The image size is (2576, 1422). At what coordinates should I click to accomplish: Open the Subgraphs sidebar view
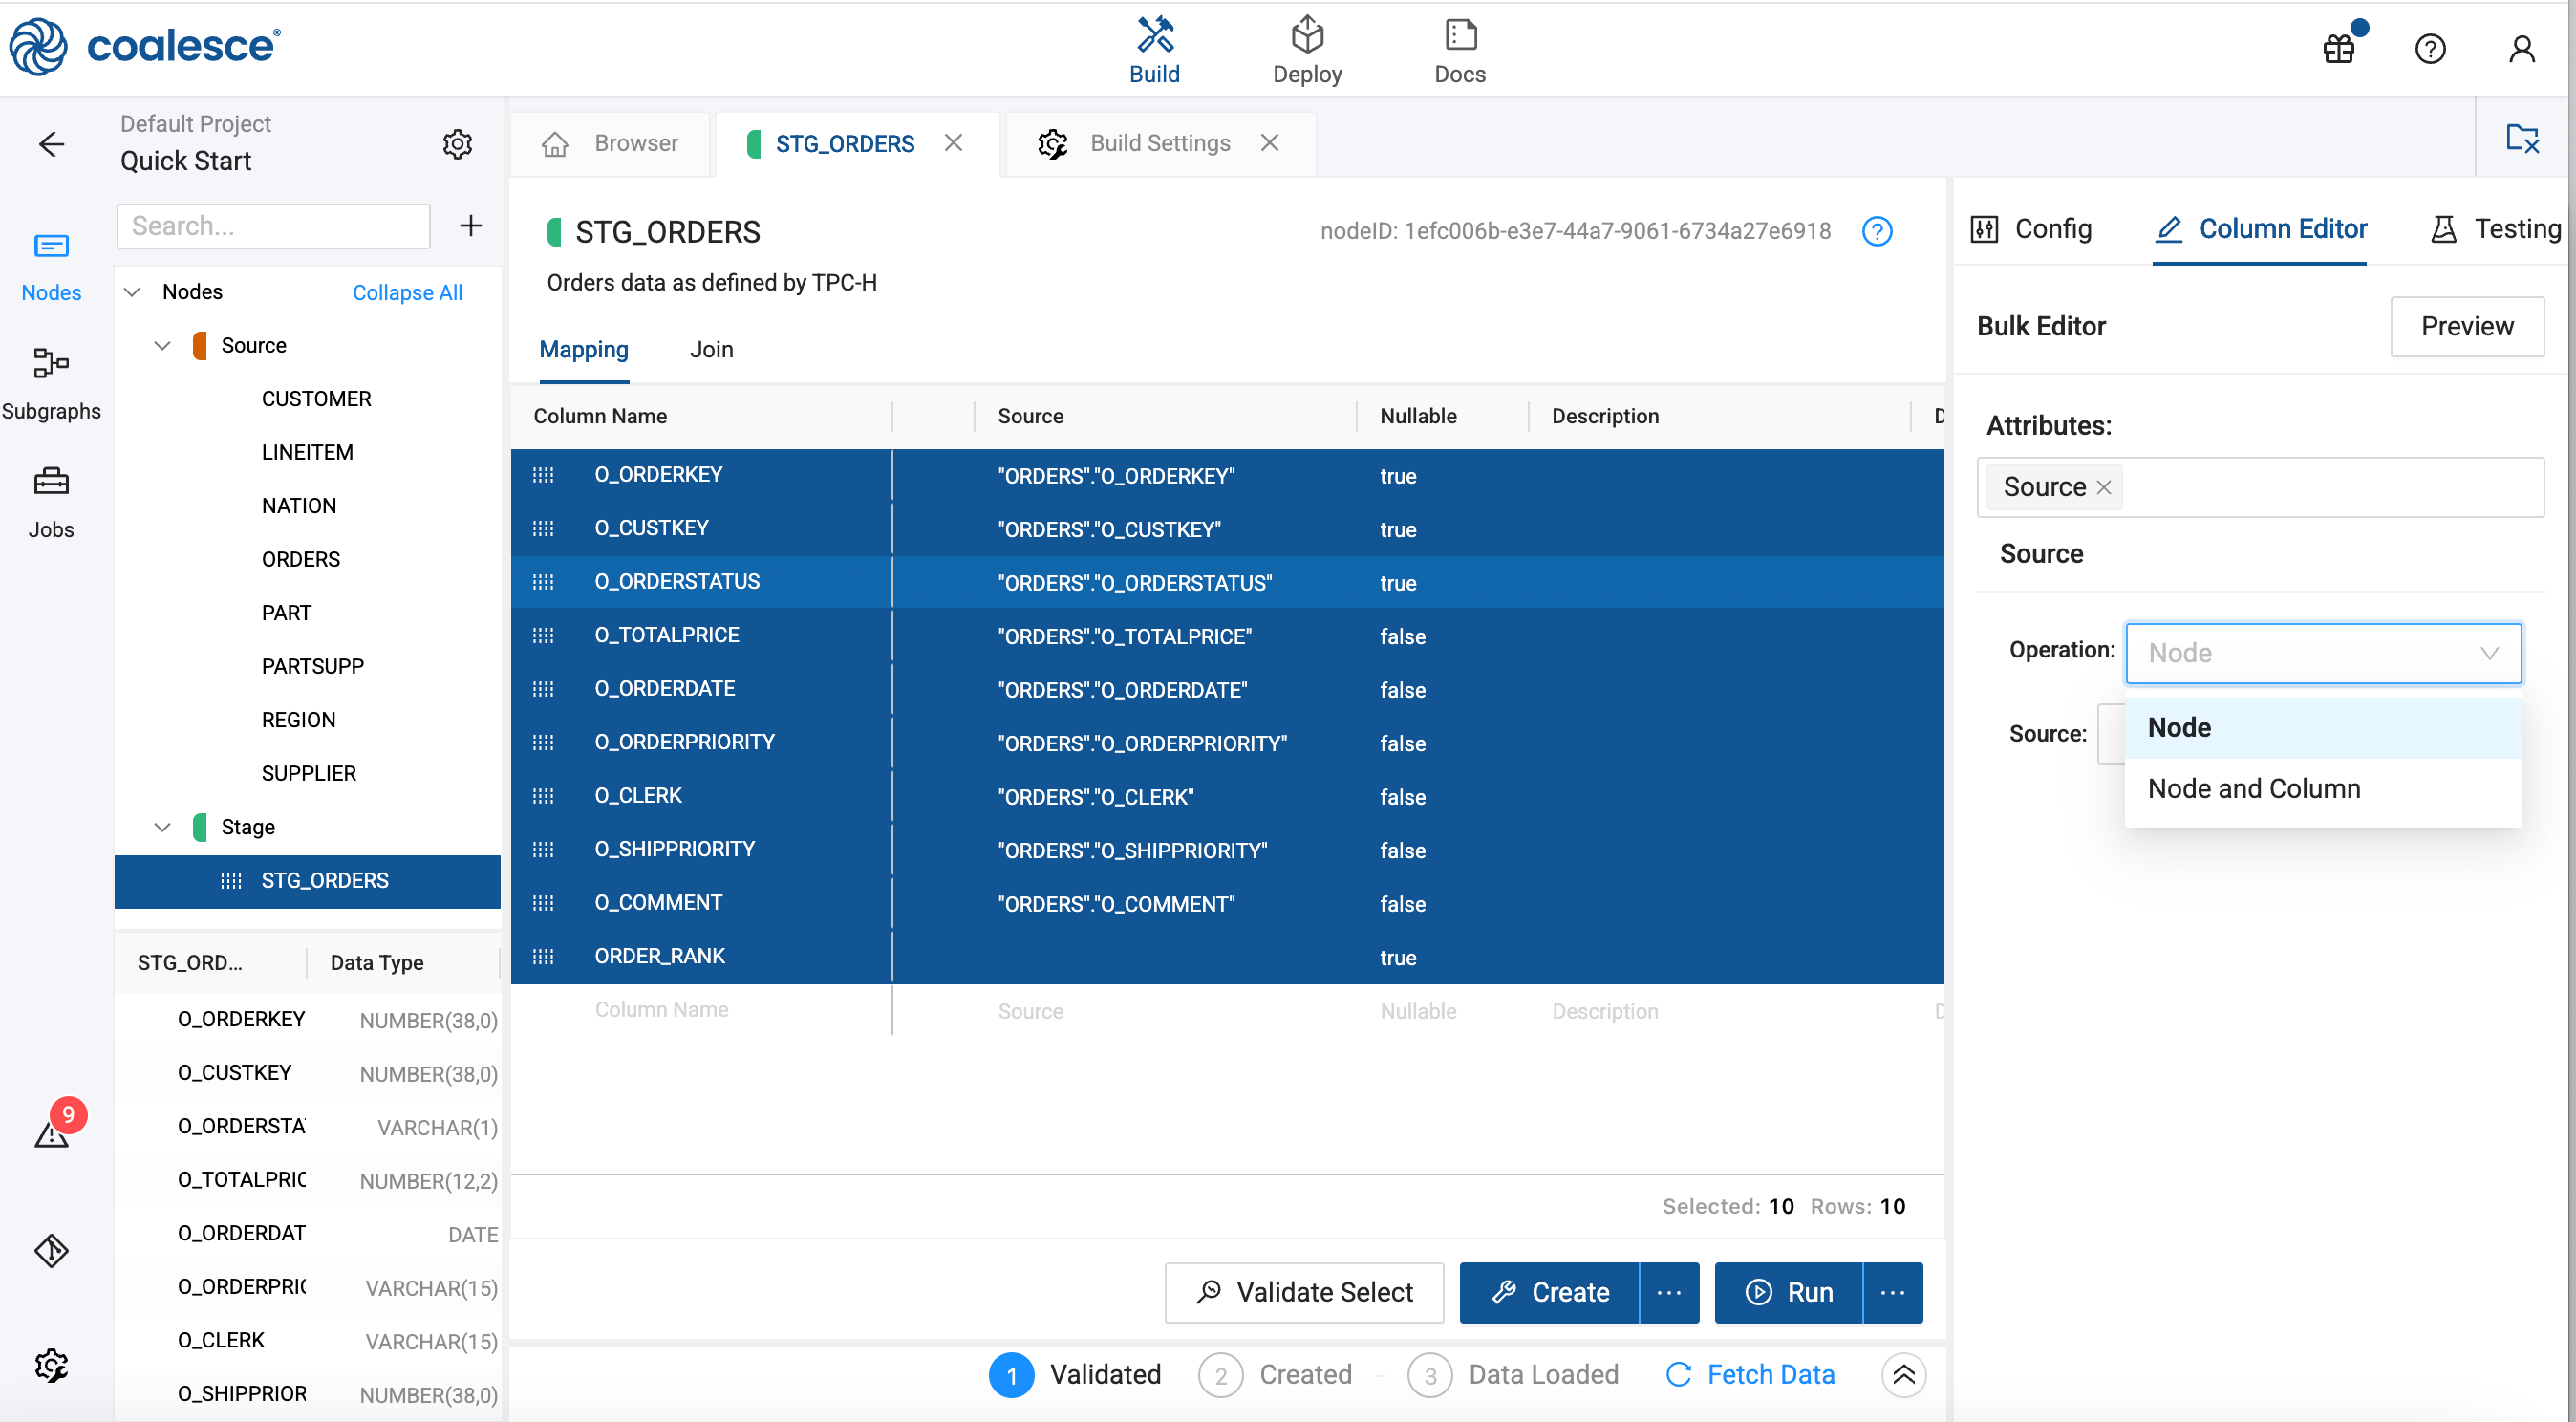pyautogui.click(x=51, y=383)
